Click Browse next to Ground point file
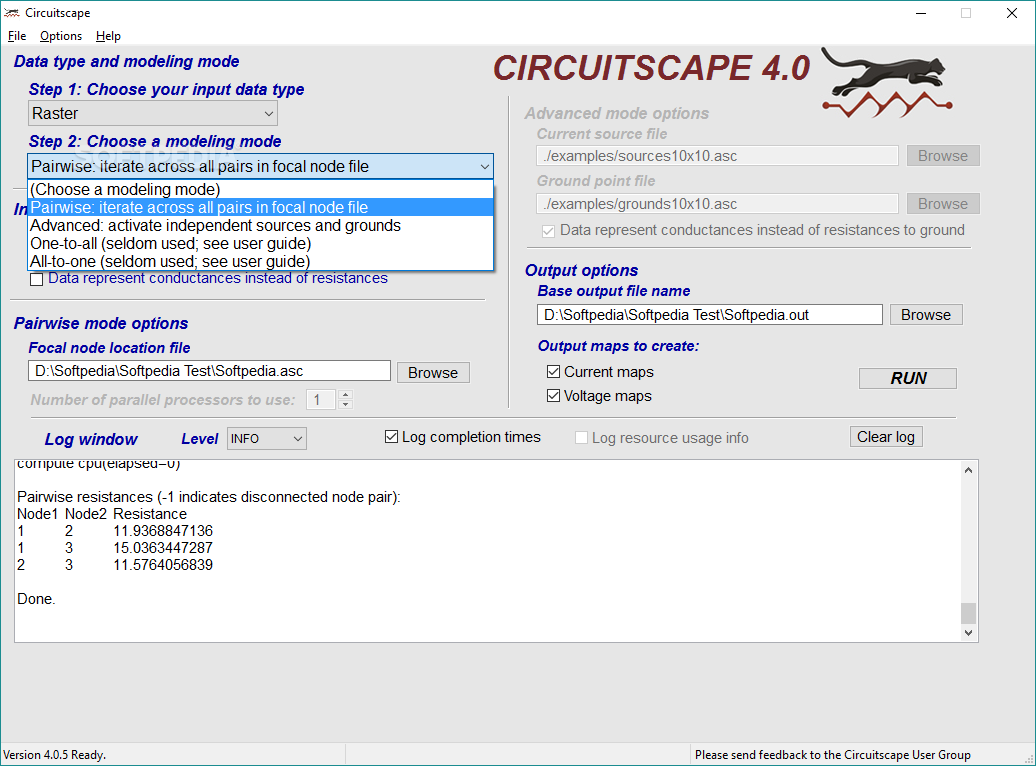Screen dimensions: 1036x766 [943, 204]
